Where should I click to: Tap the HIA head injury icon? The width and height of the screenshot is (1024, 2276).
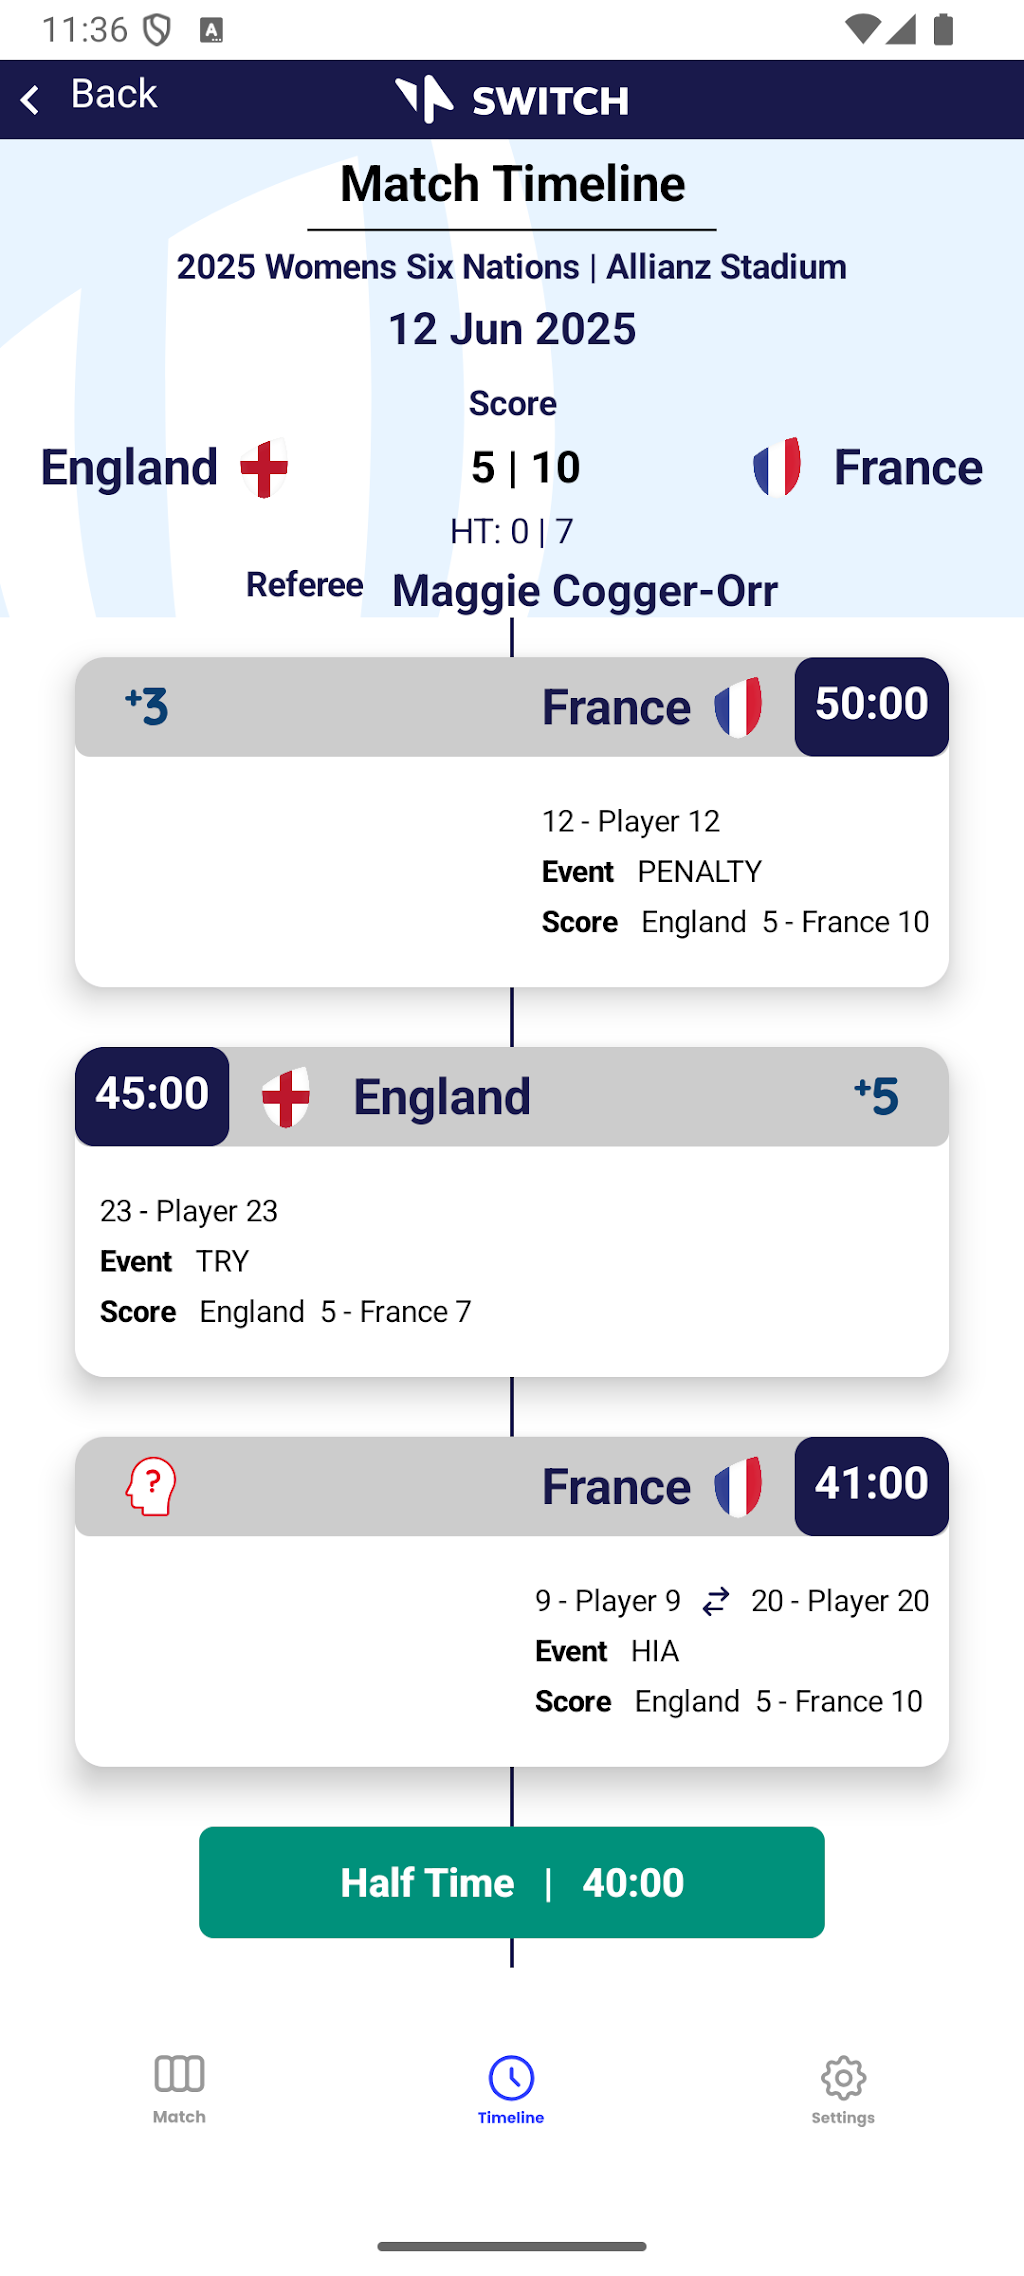[x=151, y=1486]
